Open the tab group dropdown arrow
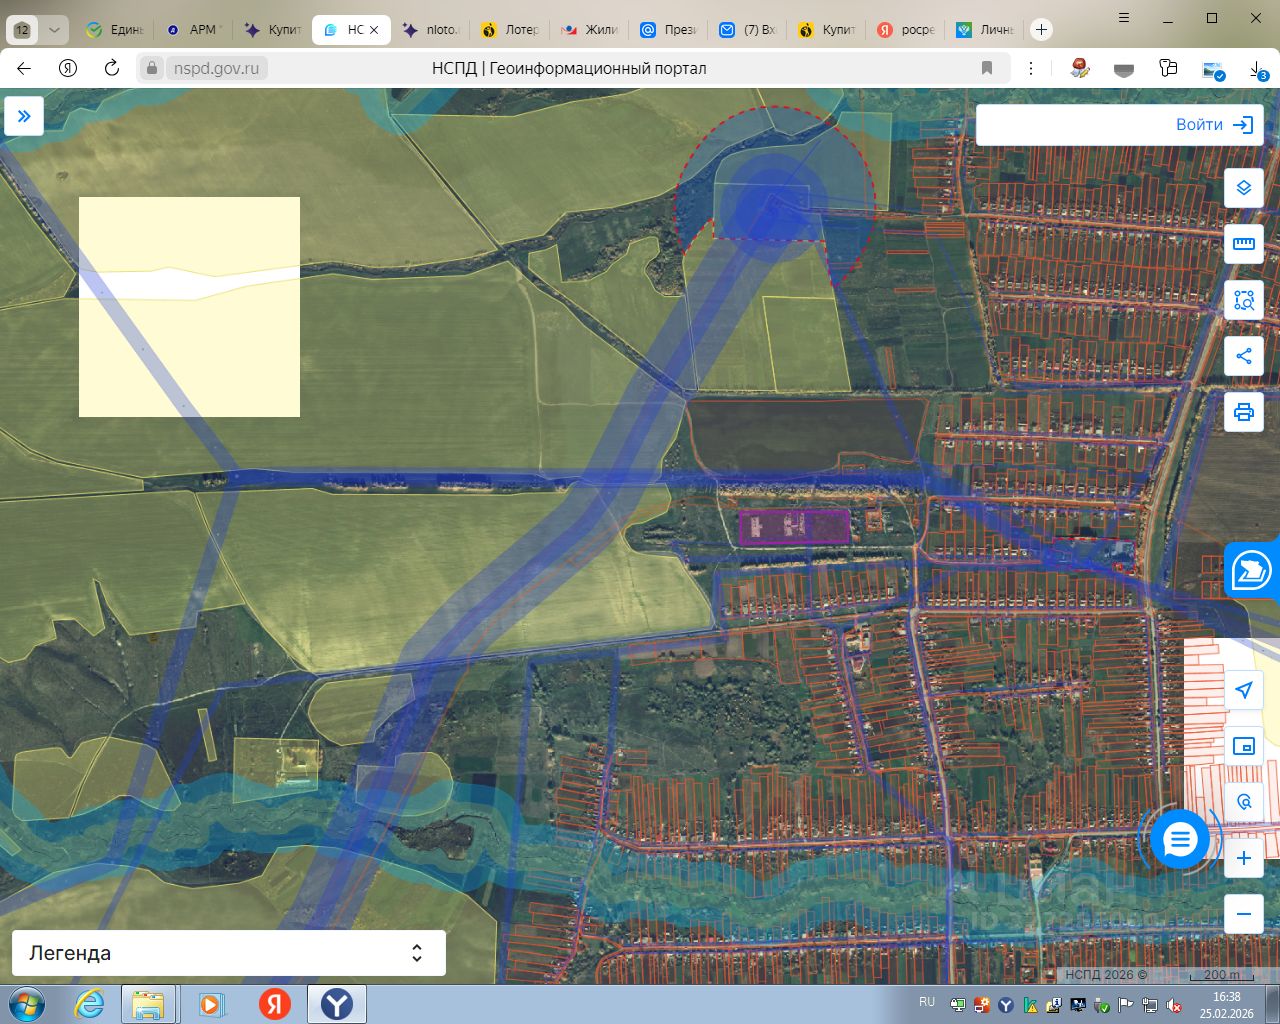Viewport: 1280px width, 1024px height. click(54, 30)
